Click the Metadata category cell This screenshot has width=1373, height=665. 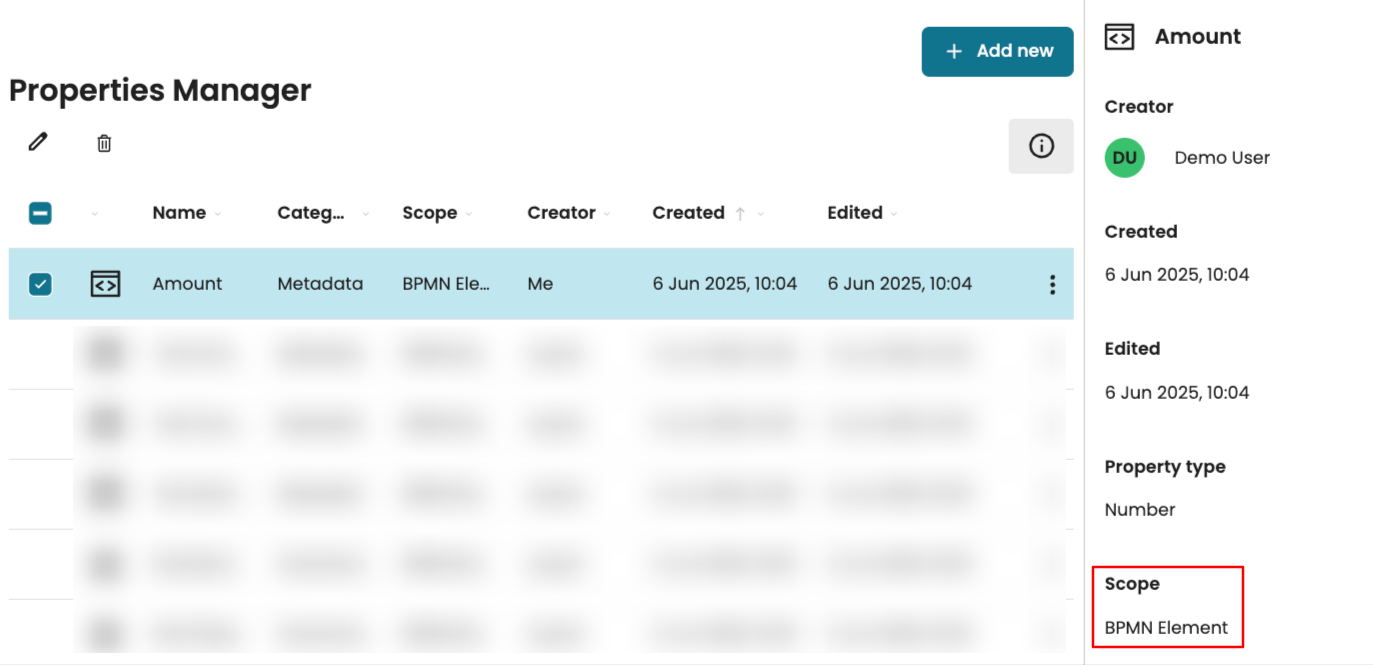(320, 284)
